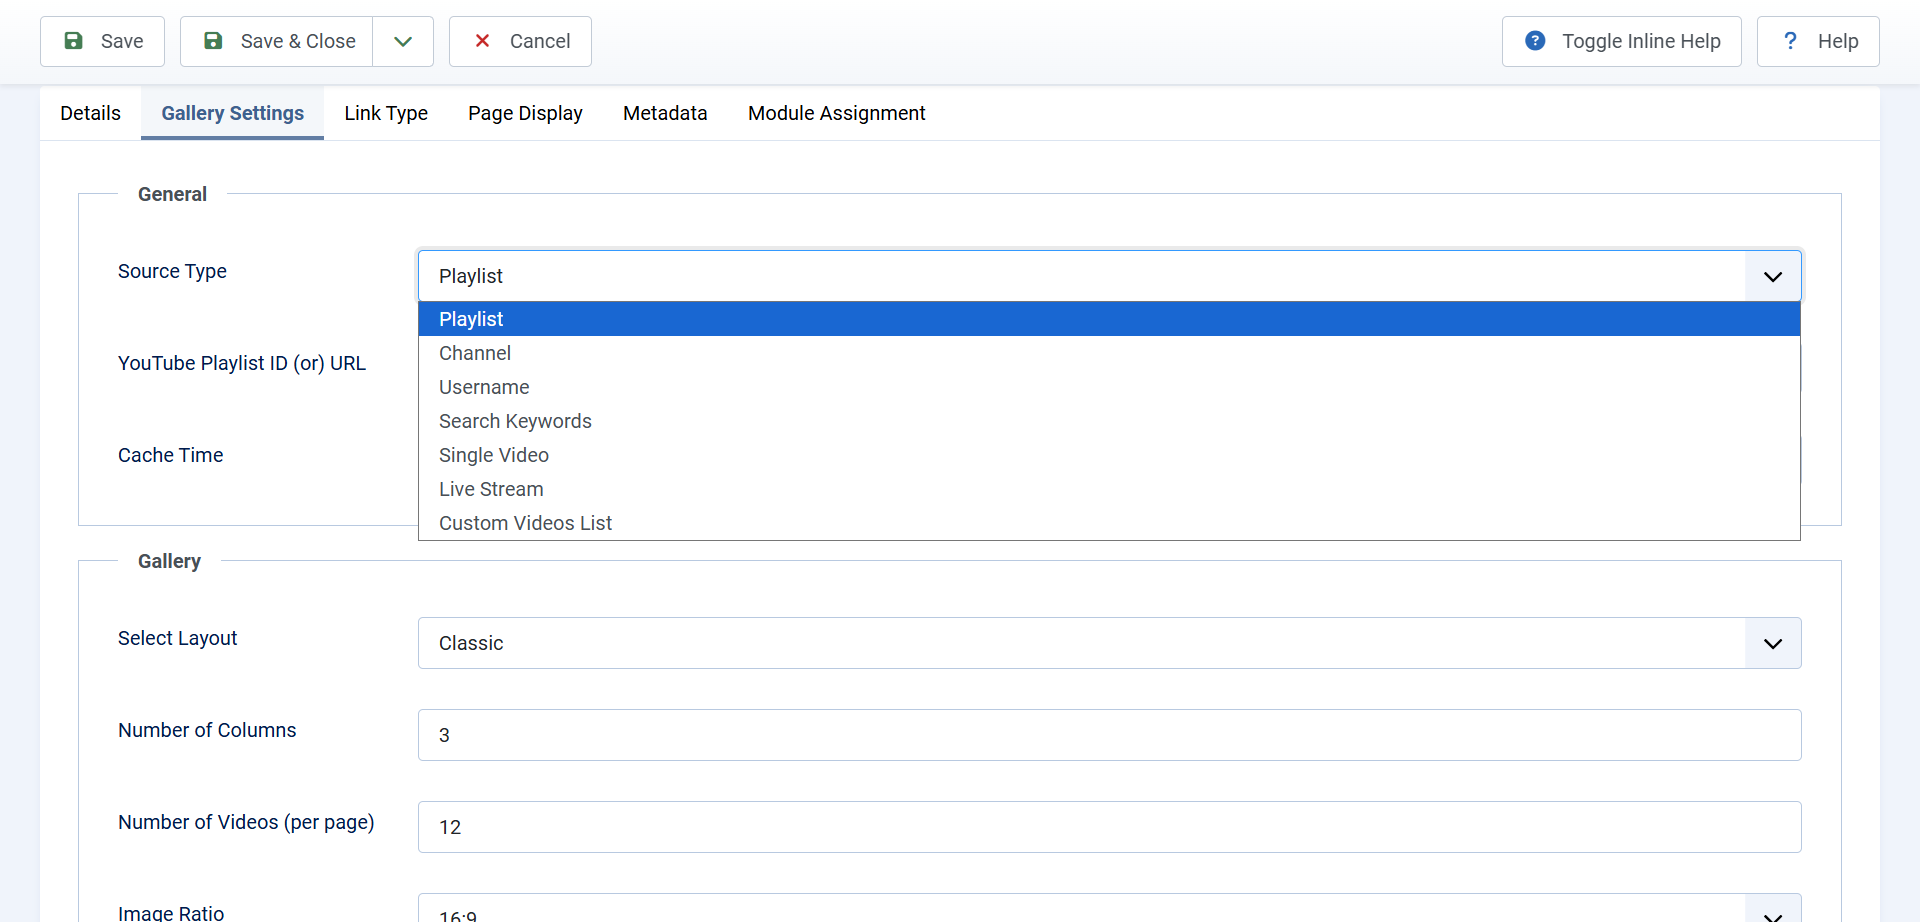1920x922 pixels.
Task: Switch to Module Assignment tab
Action: [837, 113]
